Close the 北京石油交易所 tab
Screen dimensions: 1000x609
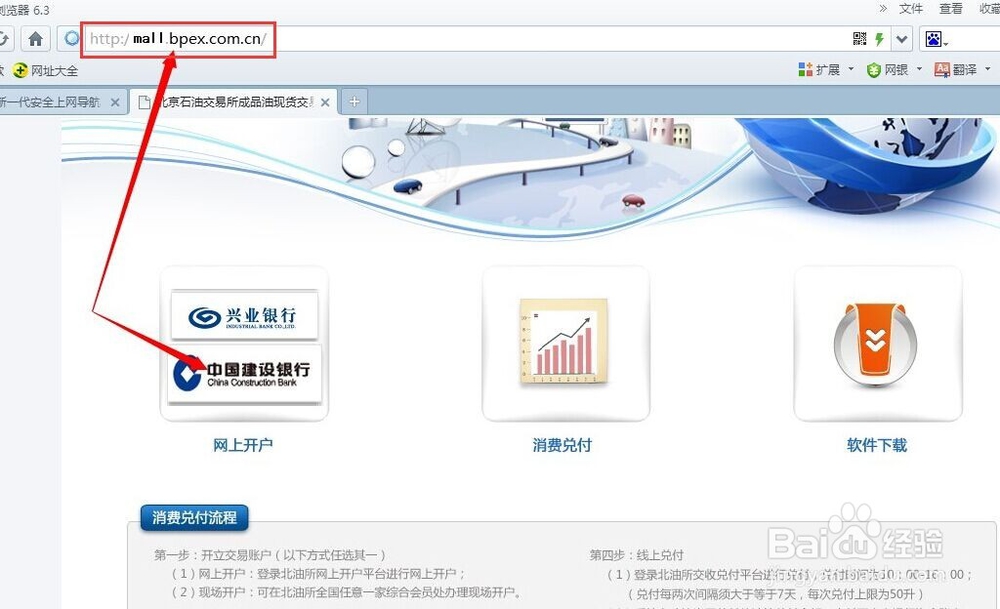[325, 102]
